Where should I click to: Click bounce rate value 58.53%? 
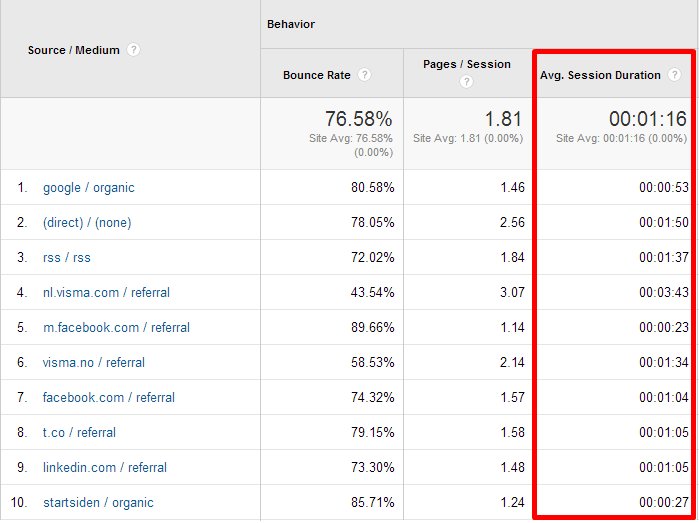pyautogui.click(x=372, y=362)
